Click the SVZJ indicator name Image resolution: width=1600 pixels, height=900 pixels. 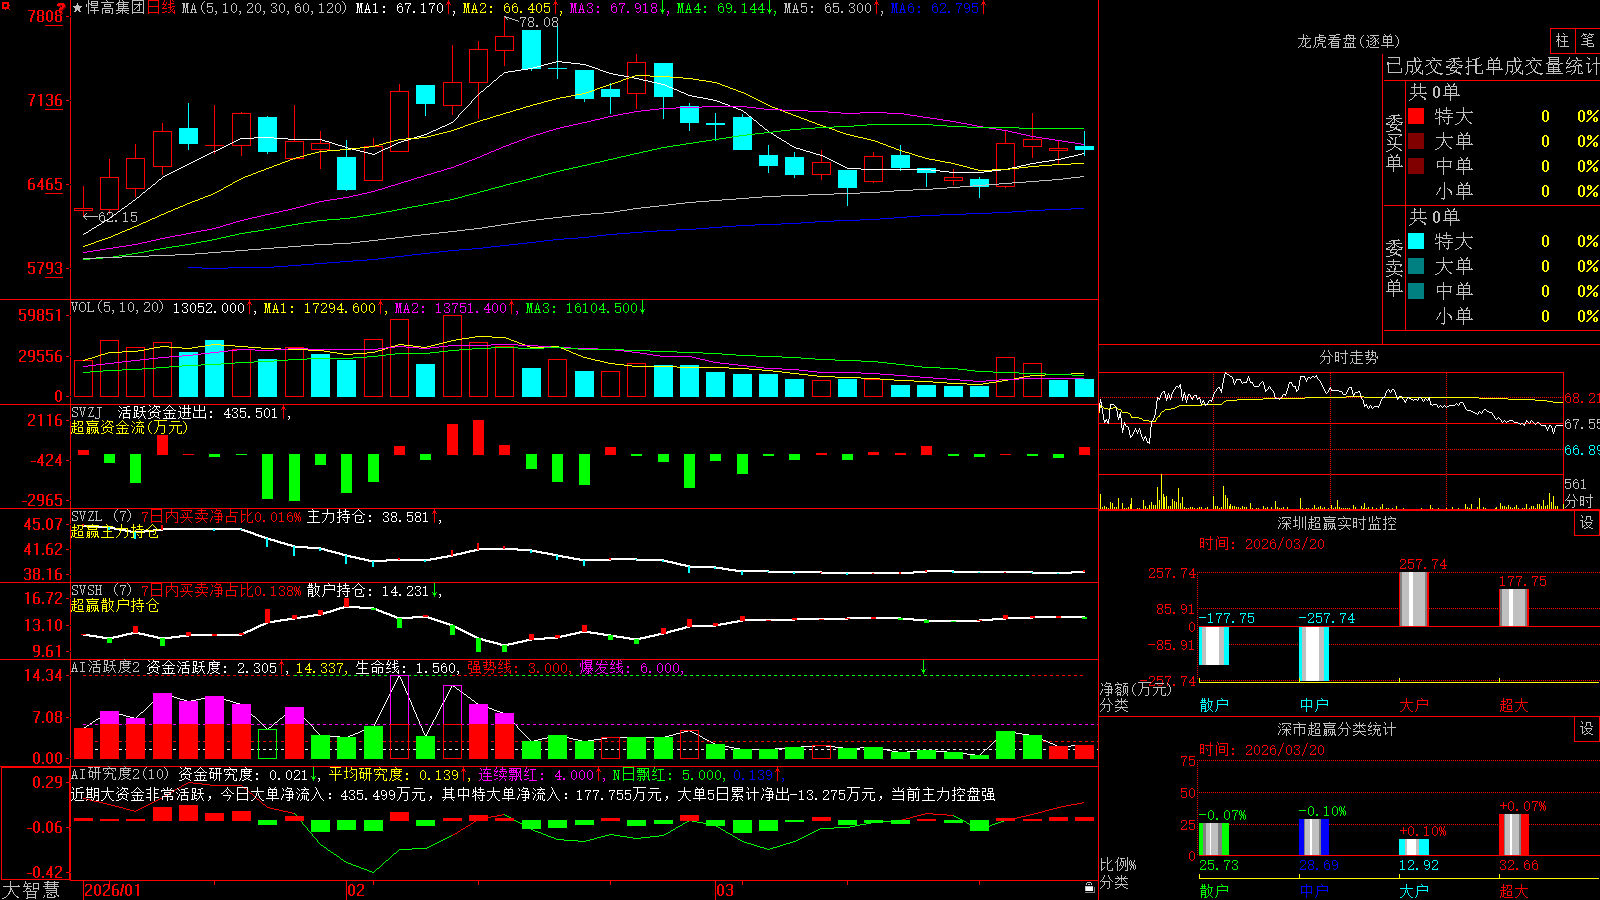pos(87,413)
